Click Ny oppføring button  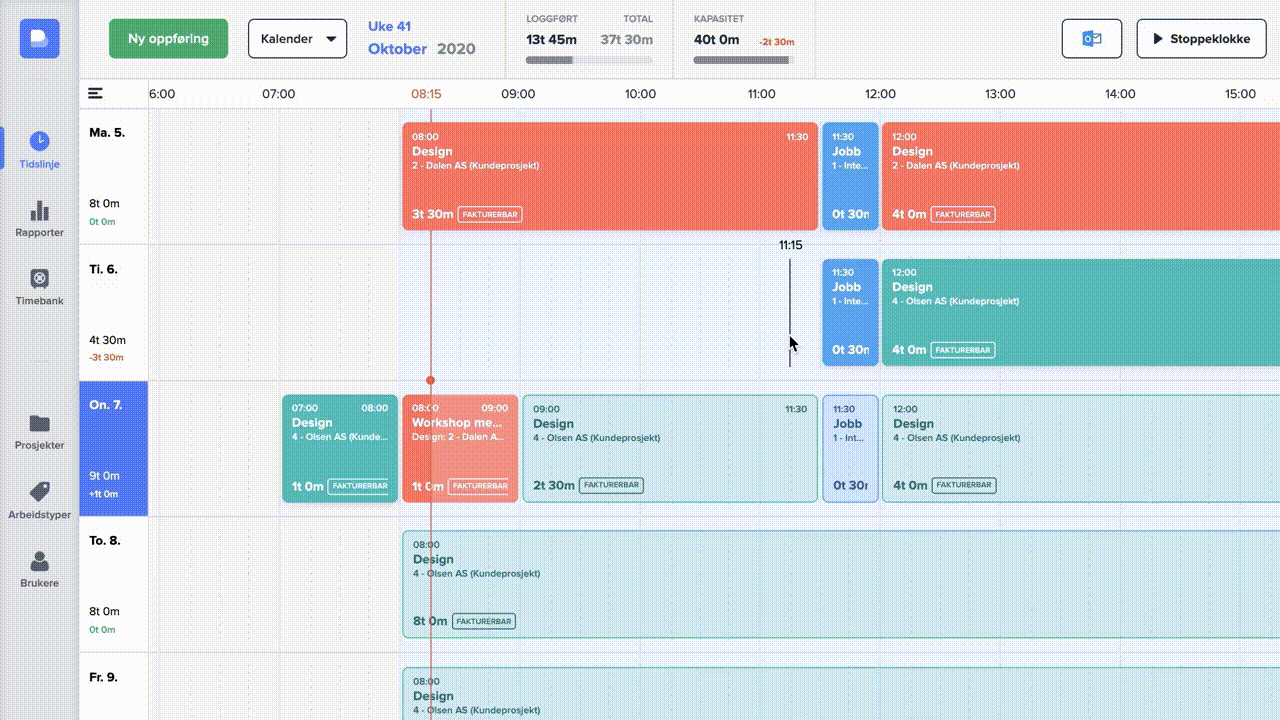point(168,39)
